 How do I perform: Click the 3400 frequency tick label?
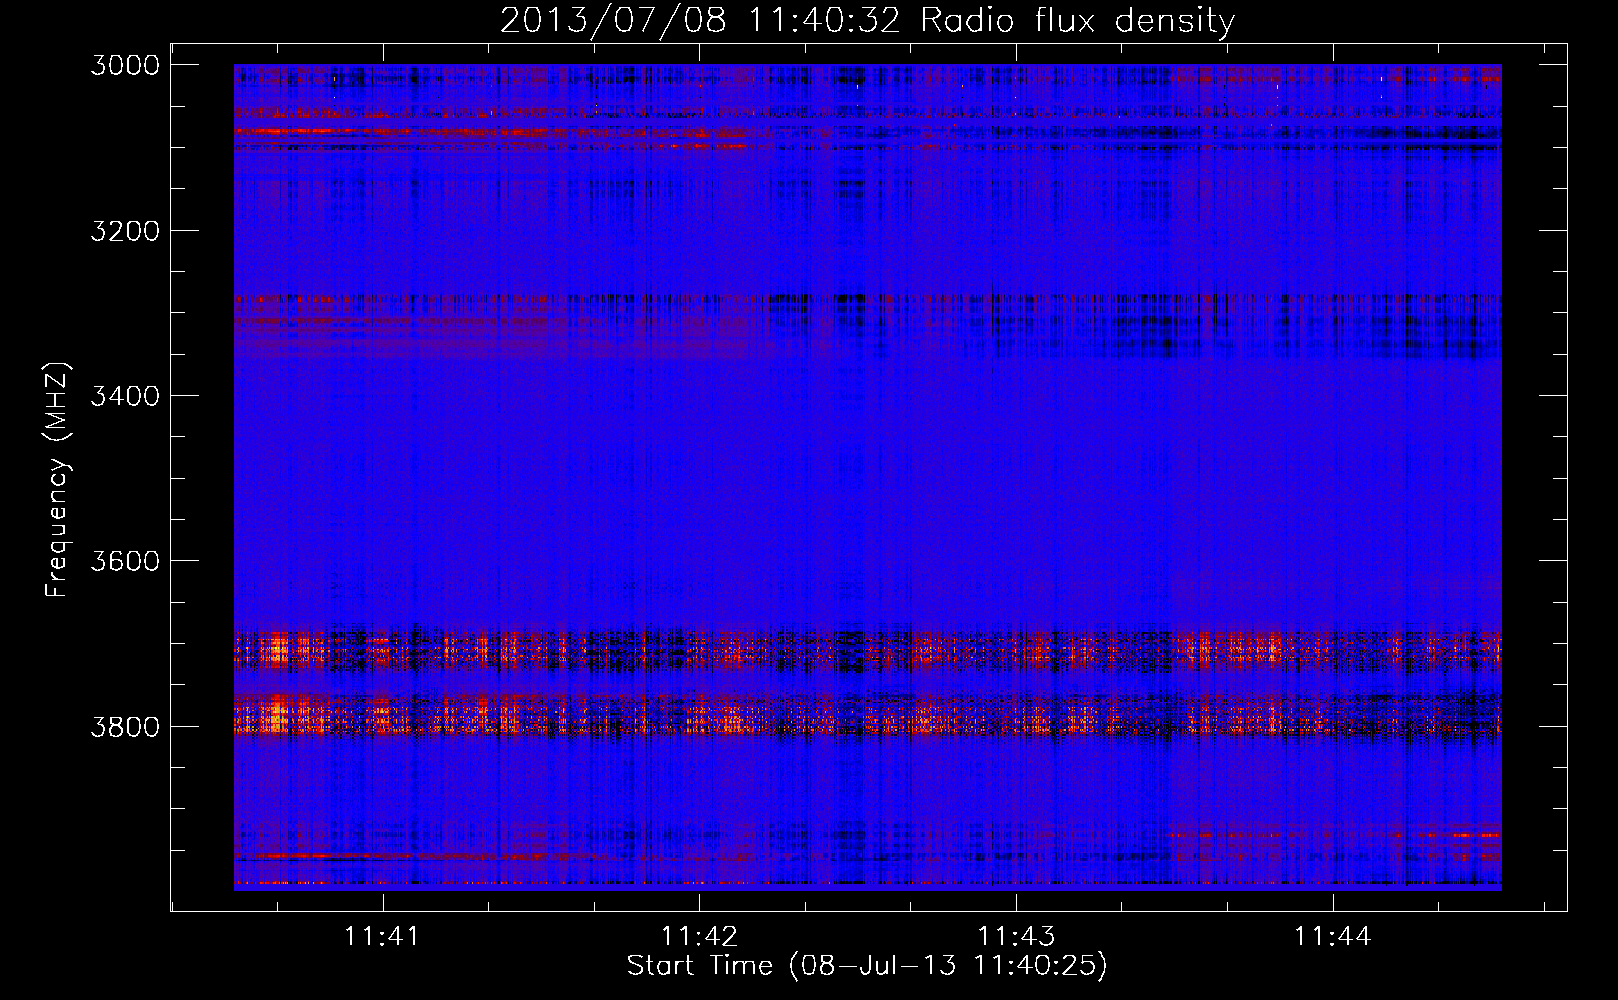(125, 396)
